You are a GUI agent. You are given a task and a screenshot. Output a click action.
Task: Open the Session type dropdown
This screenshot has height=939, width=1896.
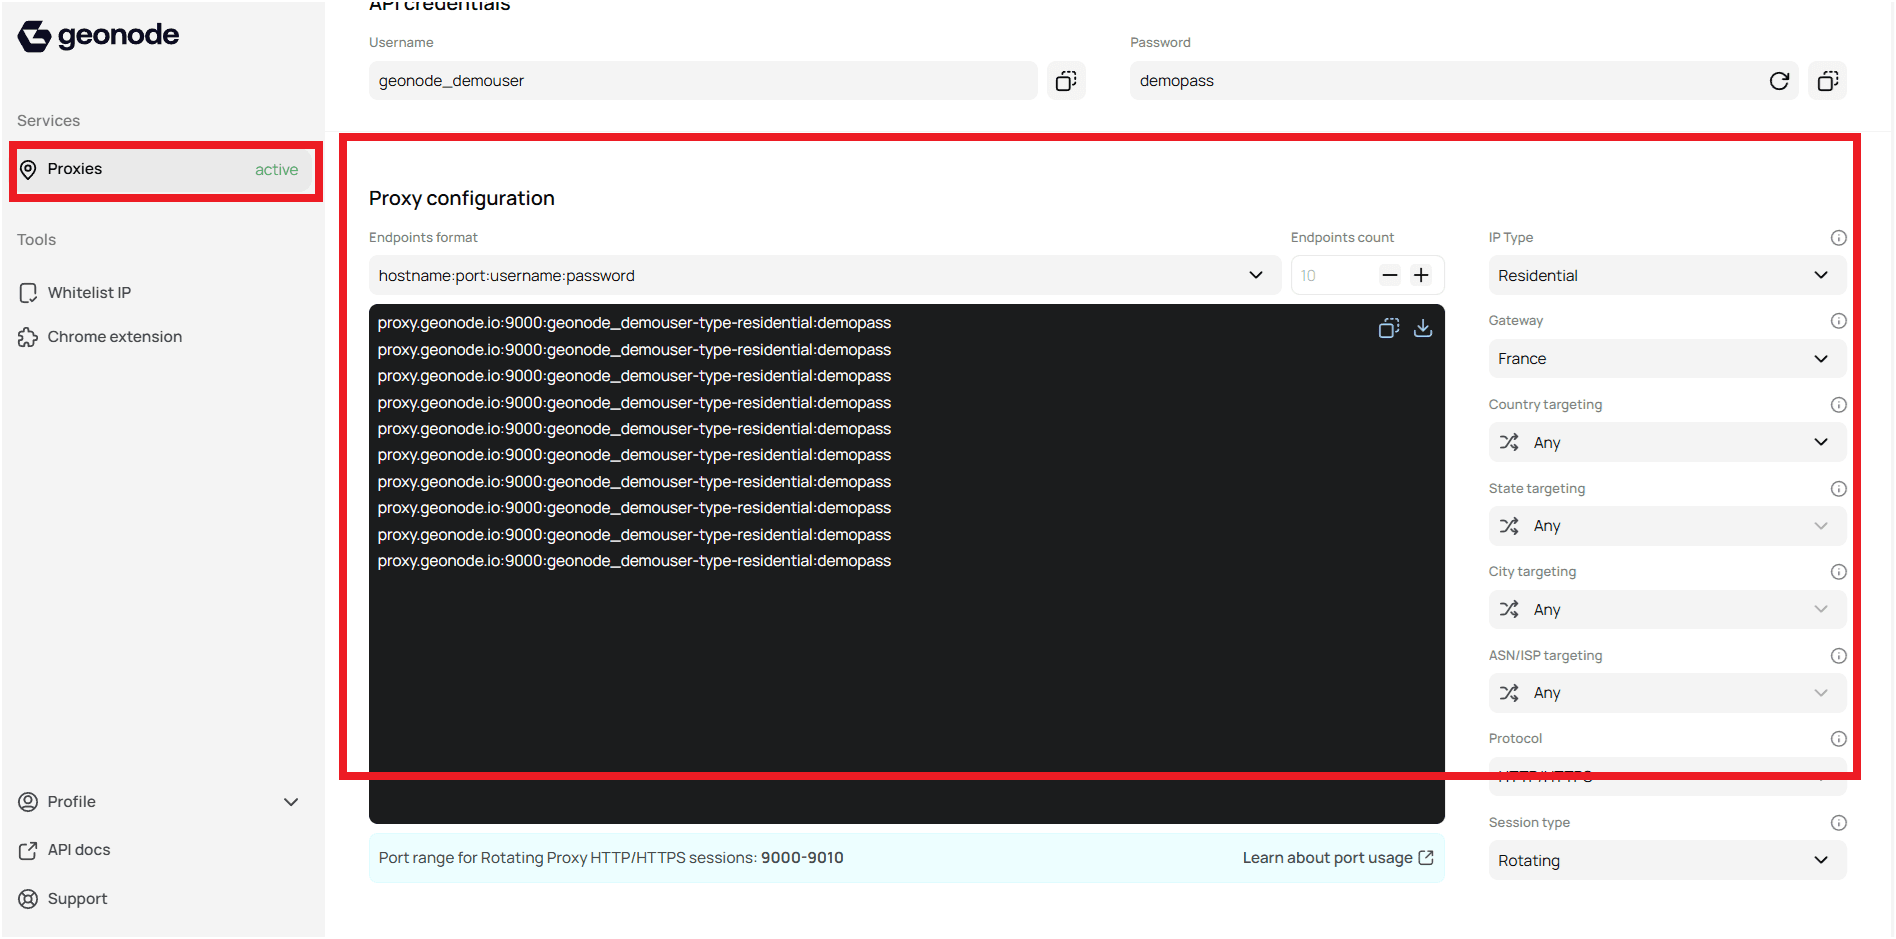pos(1666,860)
